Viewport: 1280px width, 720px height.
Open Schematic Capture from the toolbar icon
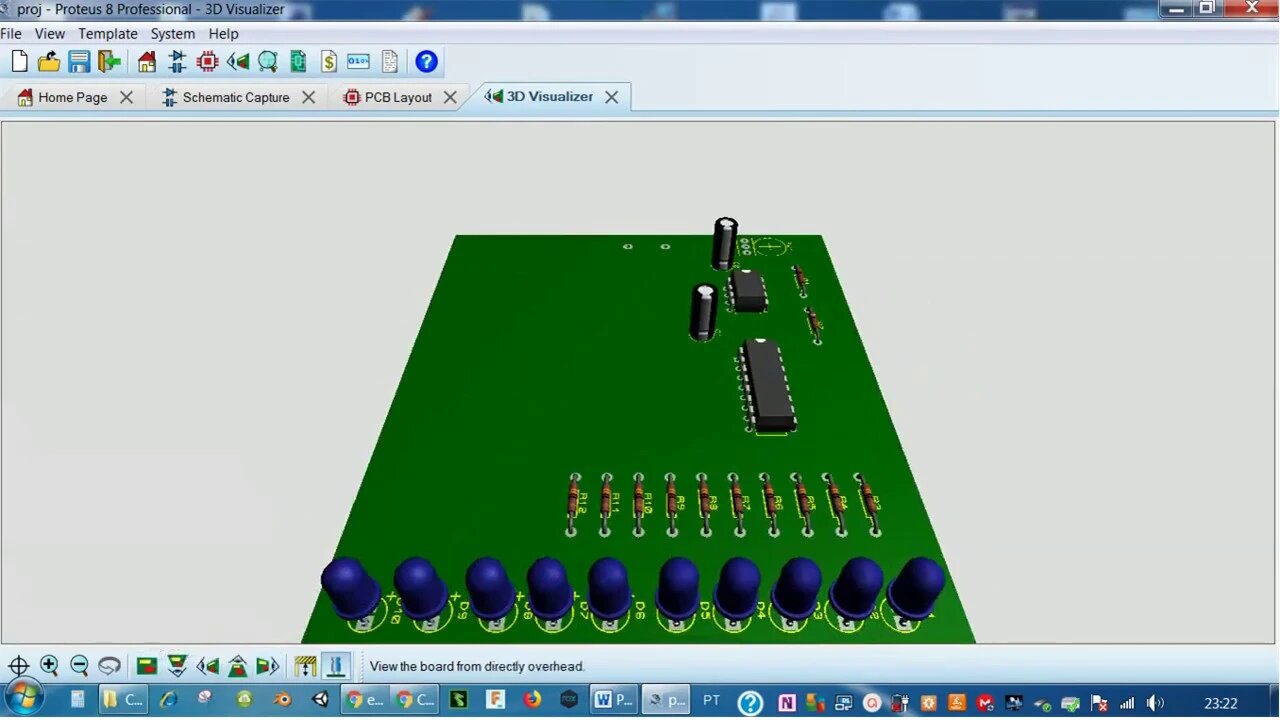(177, 62)
